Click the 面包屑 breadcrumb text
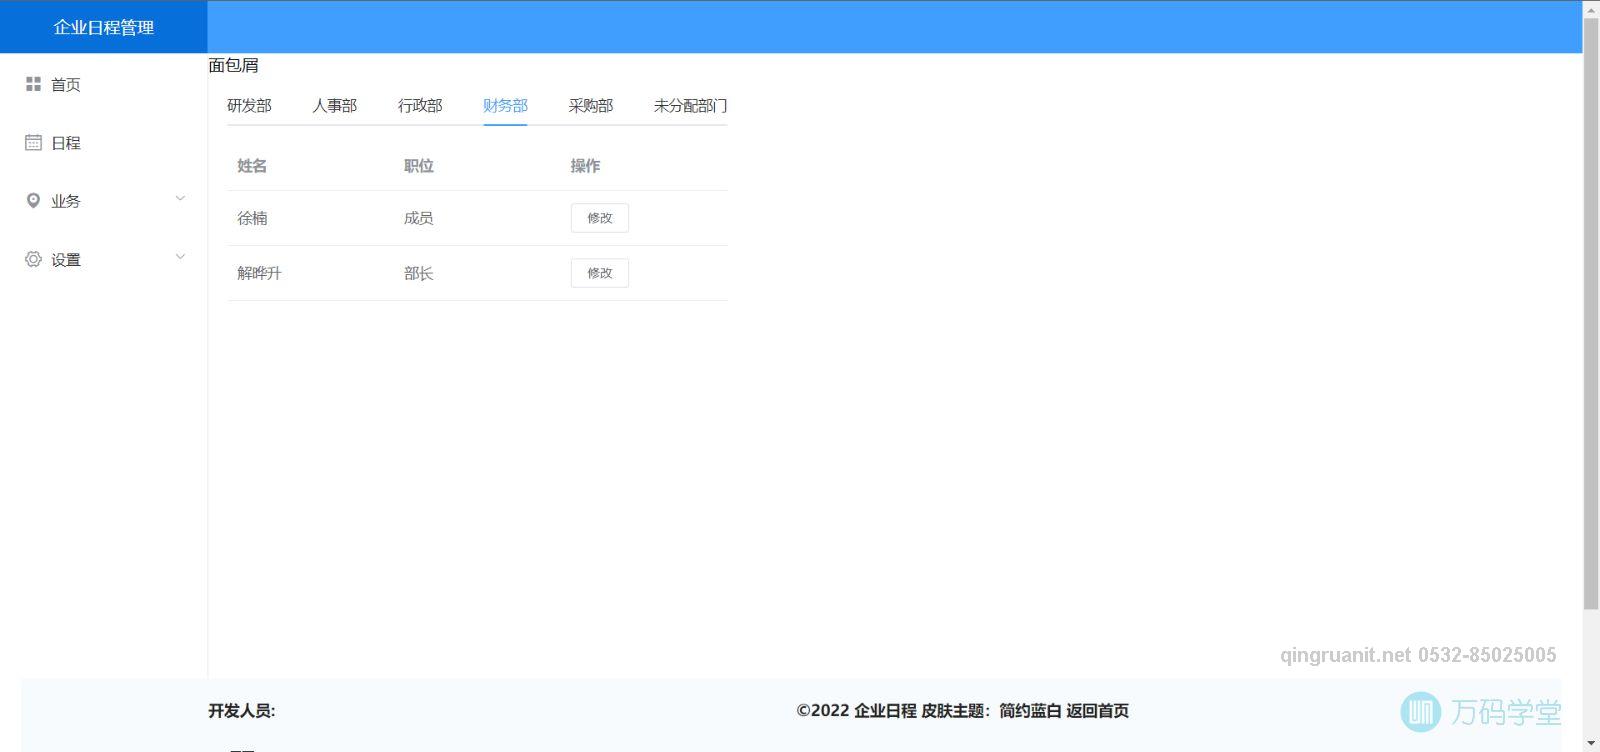Viewport: 1600px width, 752px height. pos(234,66)
